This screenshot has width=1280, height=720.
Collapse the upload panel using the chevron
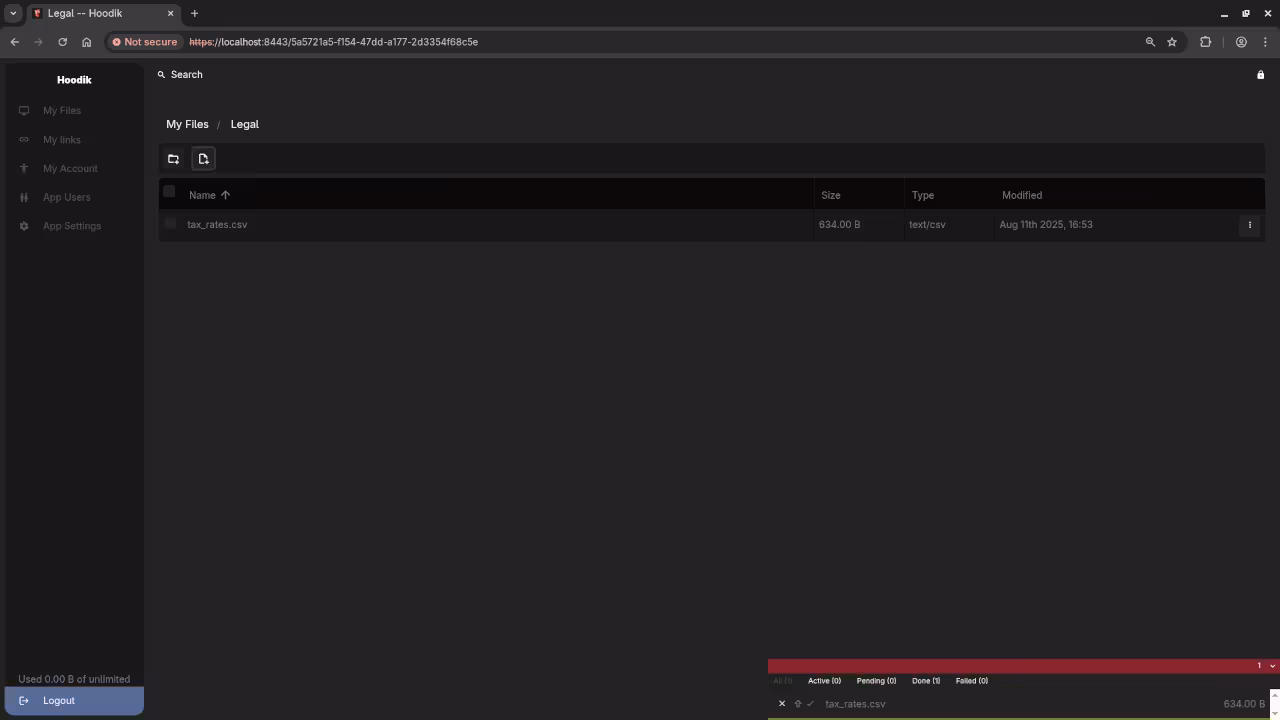click(1272, 666)
